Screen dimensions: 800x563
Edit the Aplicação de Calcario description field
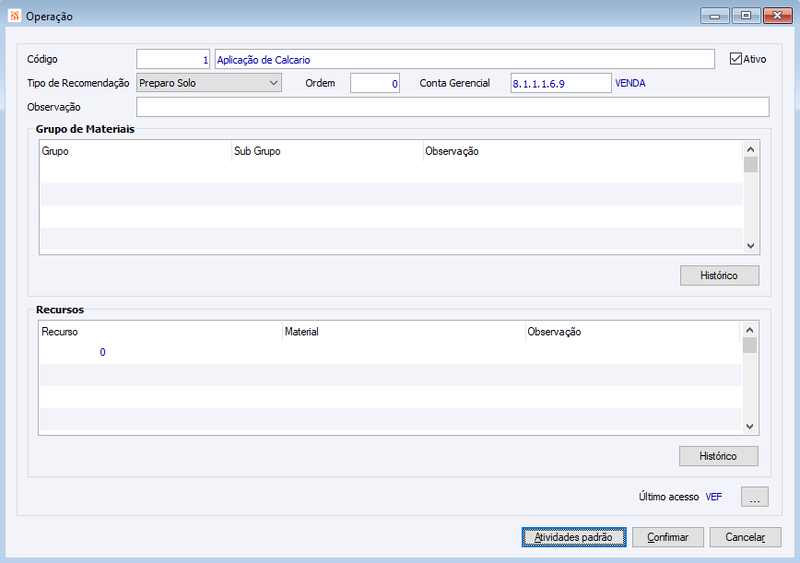pos(464,59)
